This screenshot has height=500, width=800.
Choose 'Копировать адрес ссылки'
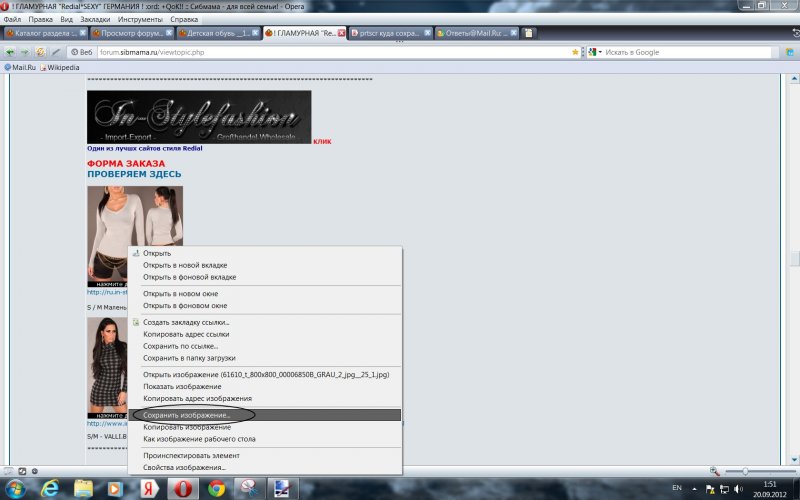[x=265, y=334]
